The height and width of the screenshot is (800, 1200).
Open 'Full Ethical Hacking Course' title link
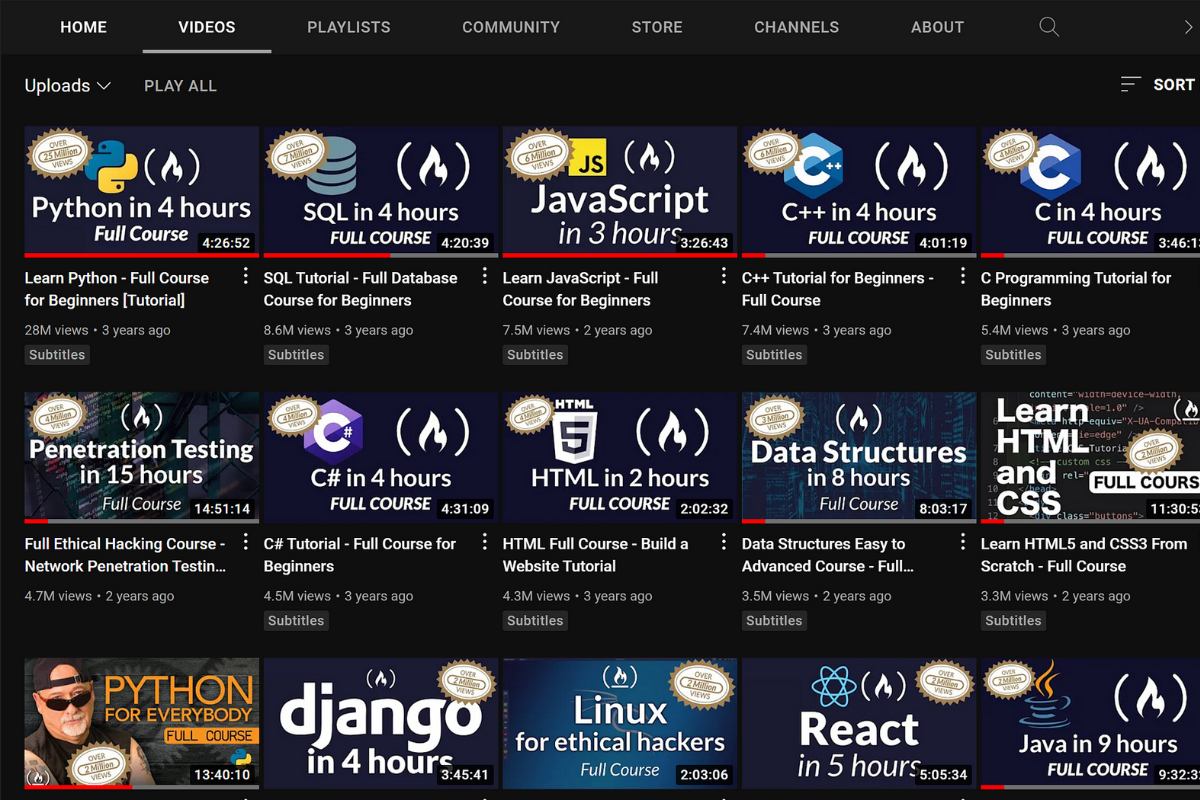pyautogui.click(x=125, y=555)
